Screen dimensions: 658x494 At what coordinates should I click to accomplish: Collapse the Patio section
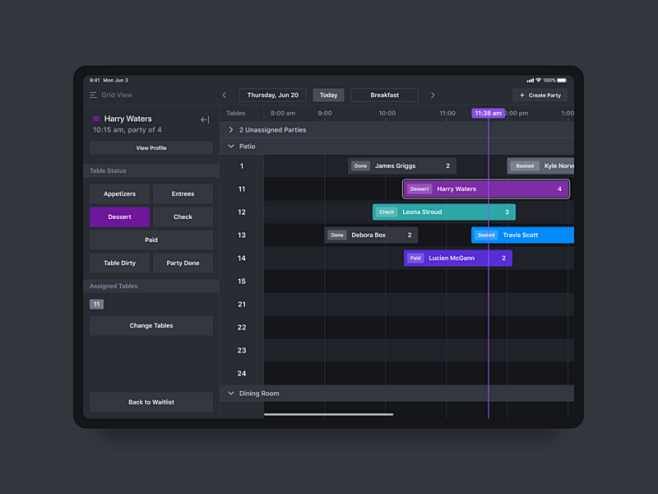point(231,147)
